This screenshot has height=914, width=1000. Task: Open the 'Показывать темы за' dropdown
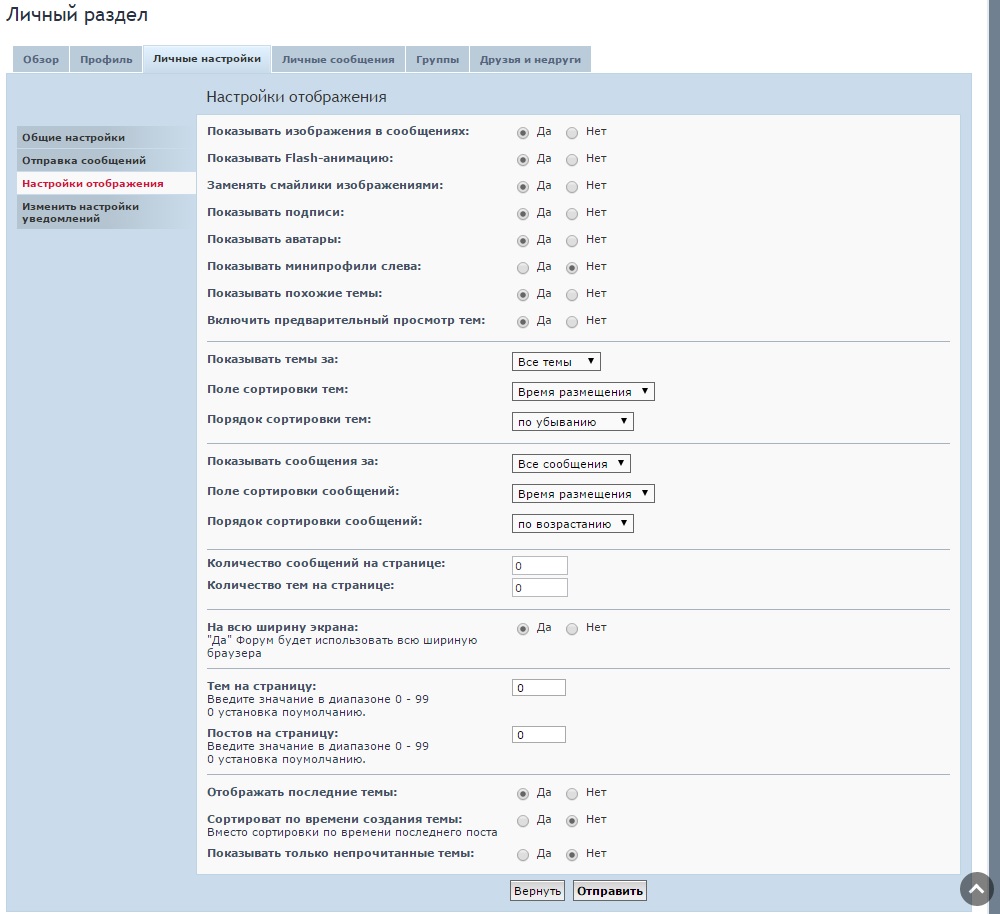click(x=556, y=362)
